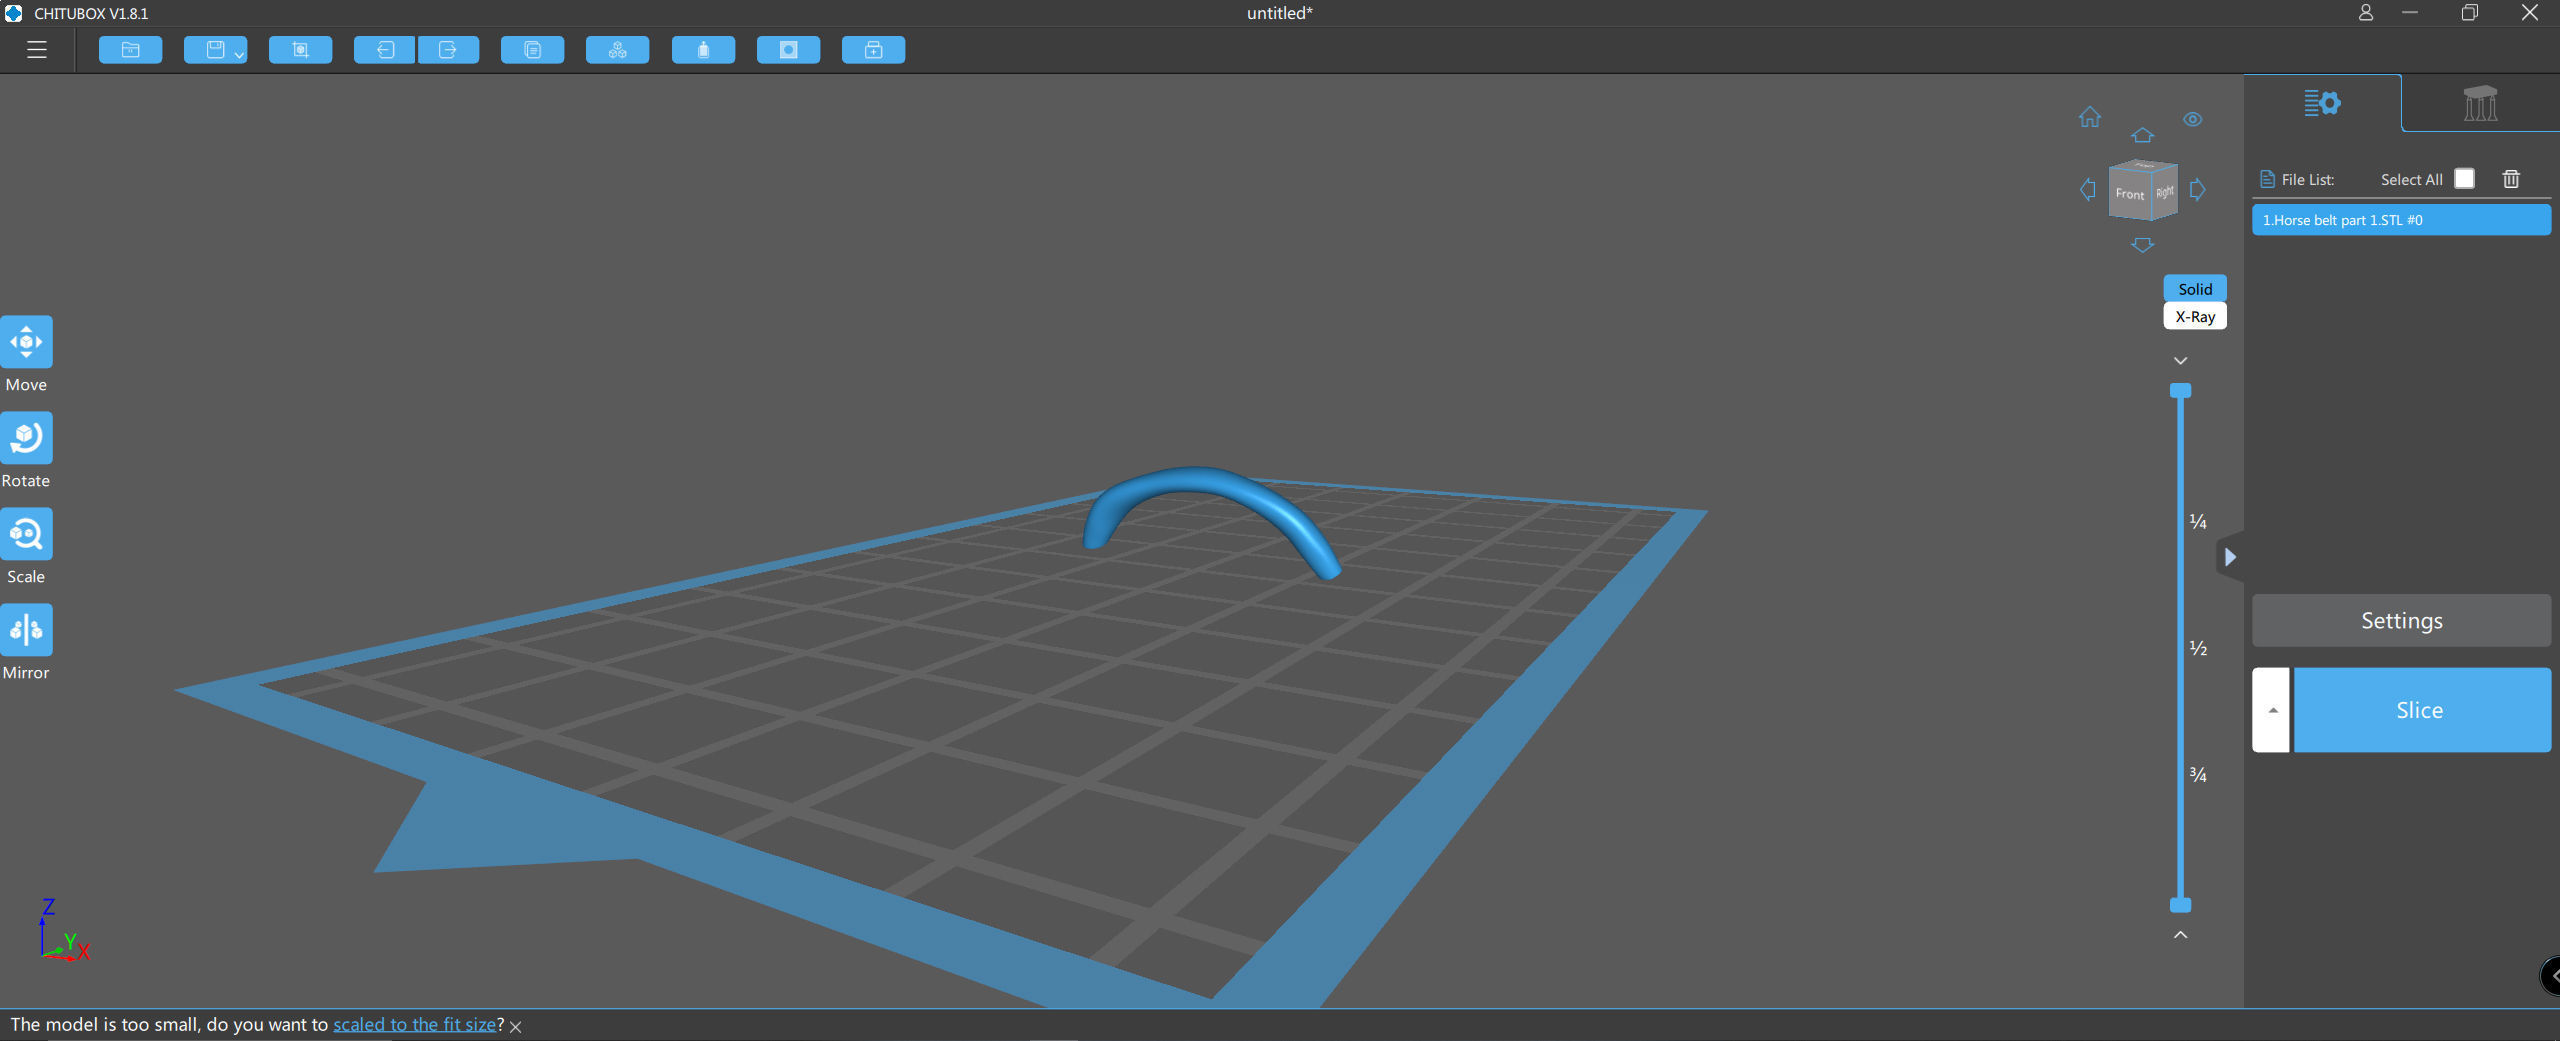Click the bottom handle of layer slider

pos(2181,905)
